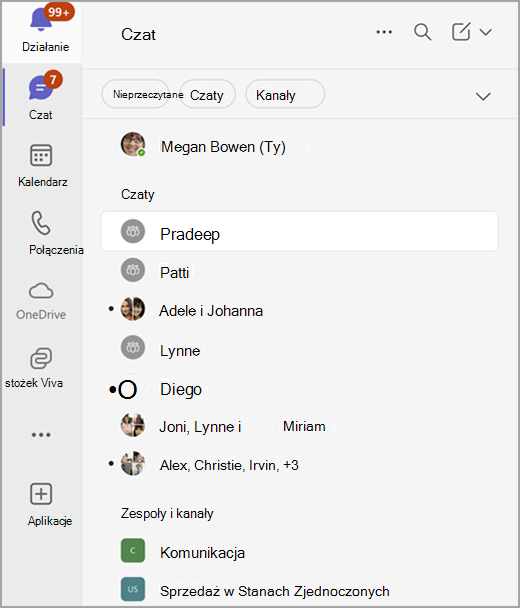
Task: Click the 99+ activity notification badge
Action: point(59,12)
